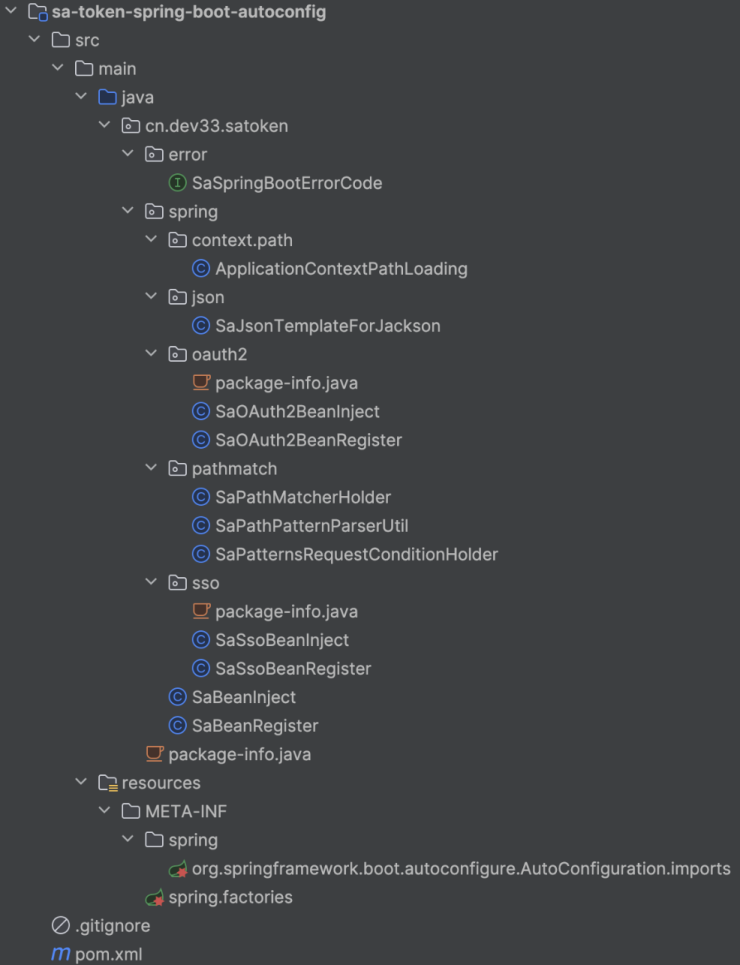The height and width of the screenshot is (965, 740).
Task: Click the Spring icon of AutoConfiguration.imports file
Action: [178, 868]
